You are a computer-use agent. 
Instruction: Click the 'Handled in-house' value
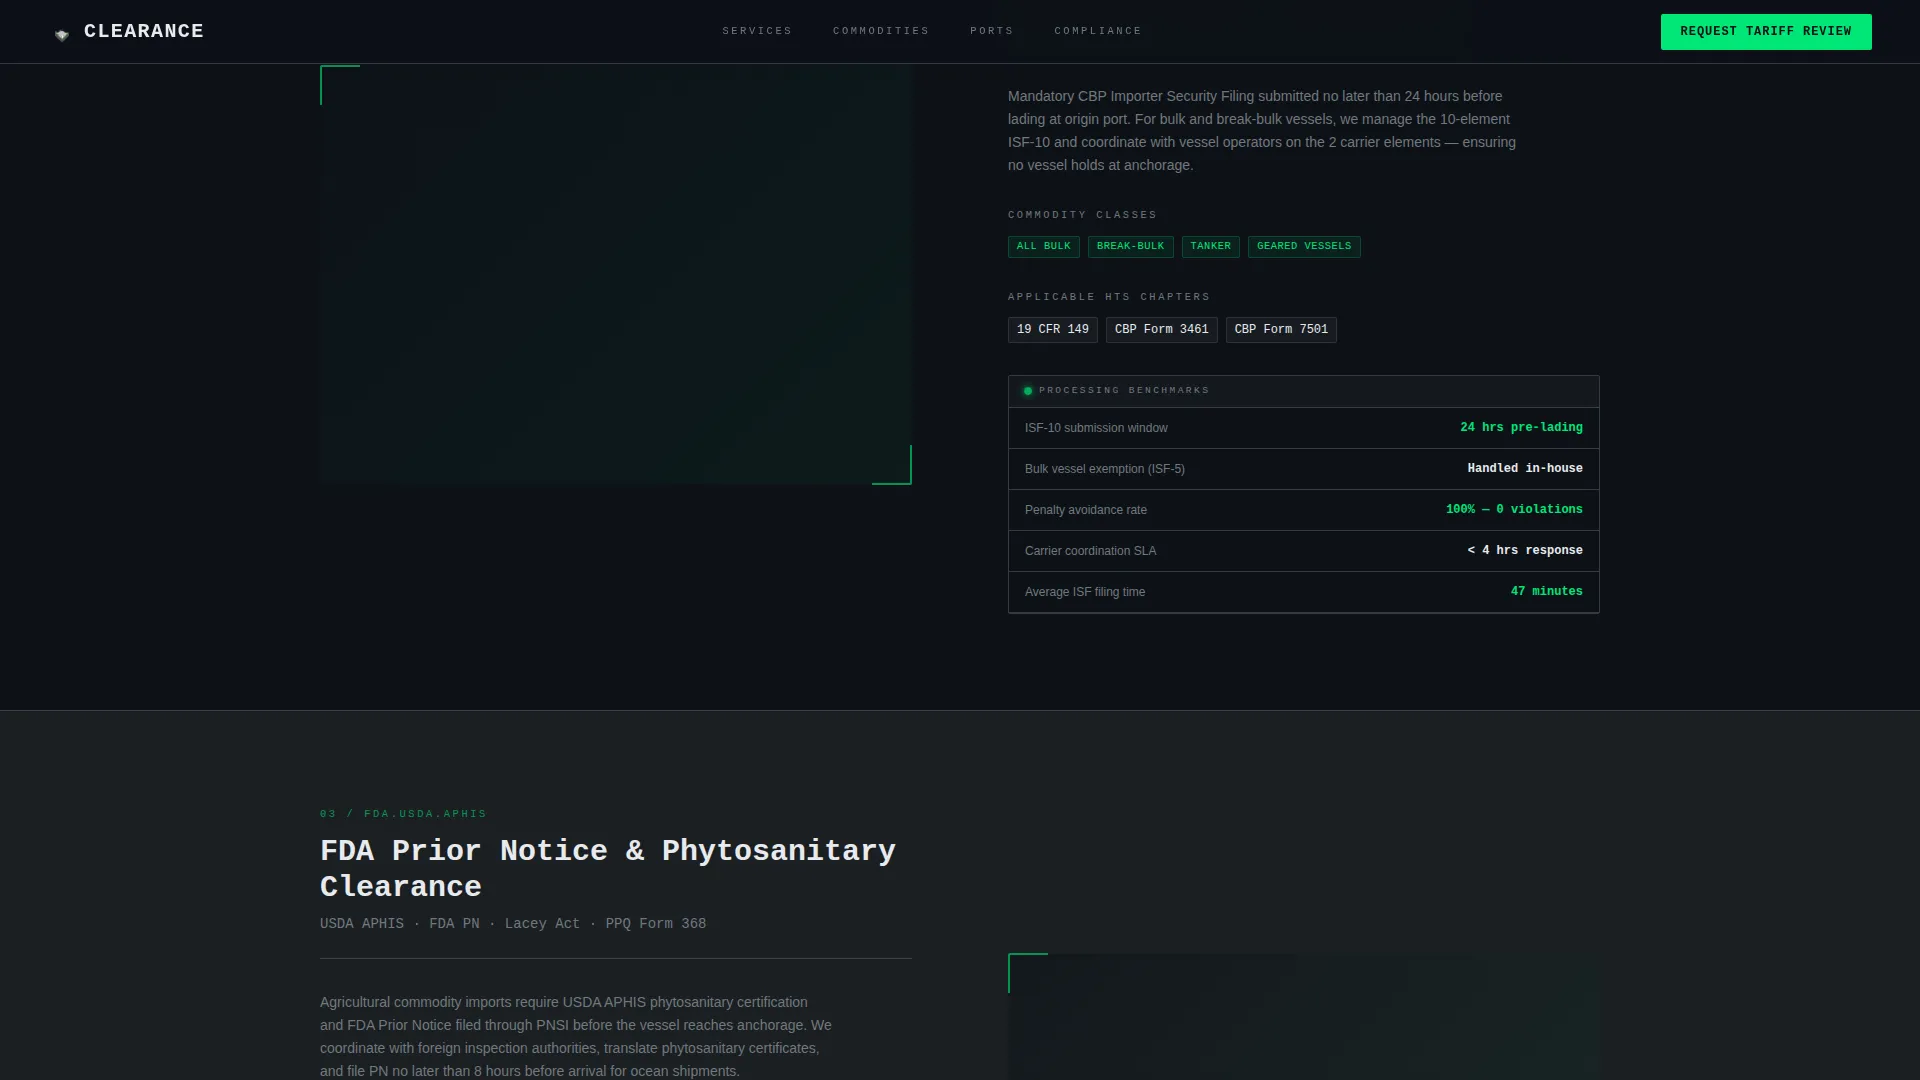pos(1525,469)
